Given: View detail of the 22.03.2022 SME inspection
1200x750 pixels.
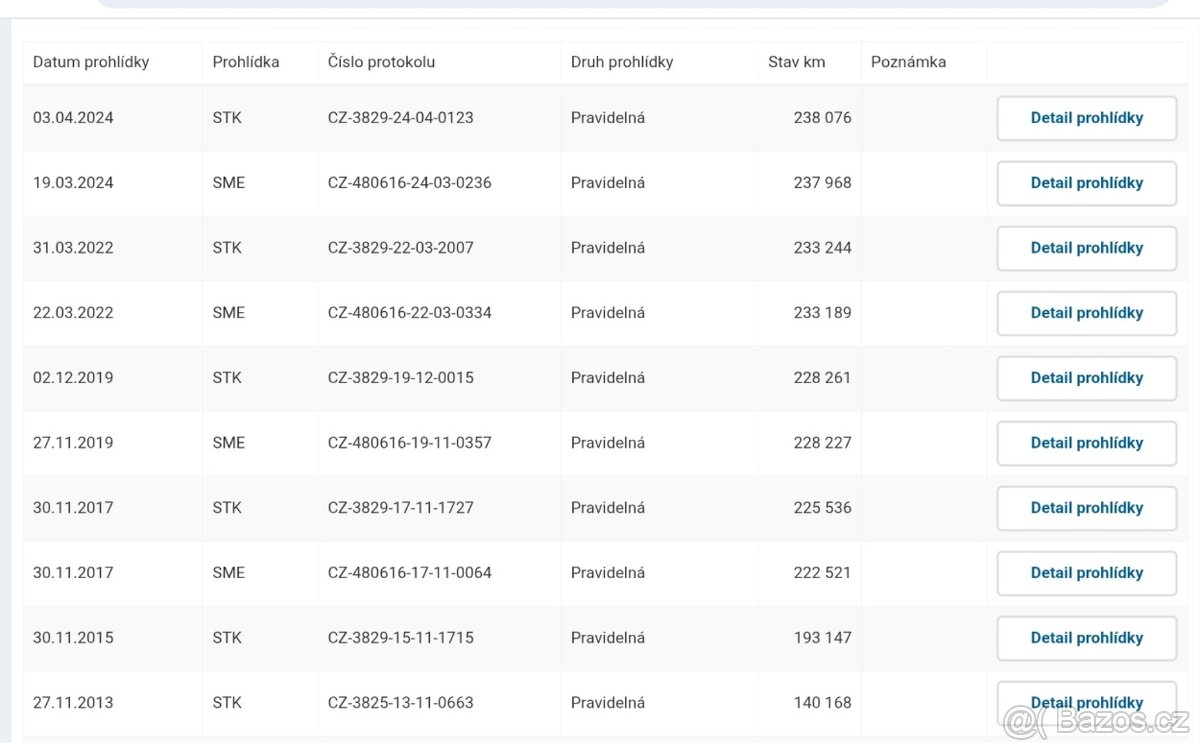Looking at the screenshot, I should (x=1086, y=313).
